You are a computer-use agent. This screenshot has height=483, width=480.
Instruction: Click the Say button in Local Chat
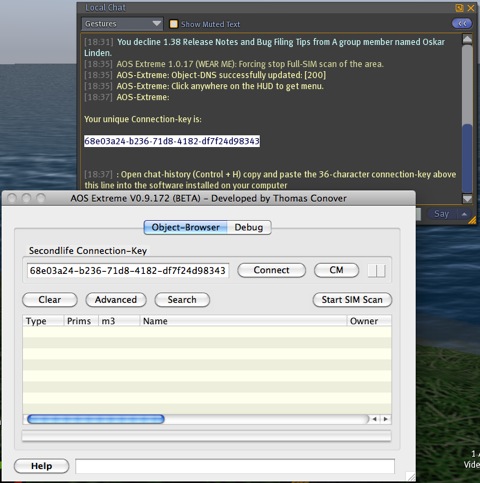(x=441, y=214)
